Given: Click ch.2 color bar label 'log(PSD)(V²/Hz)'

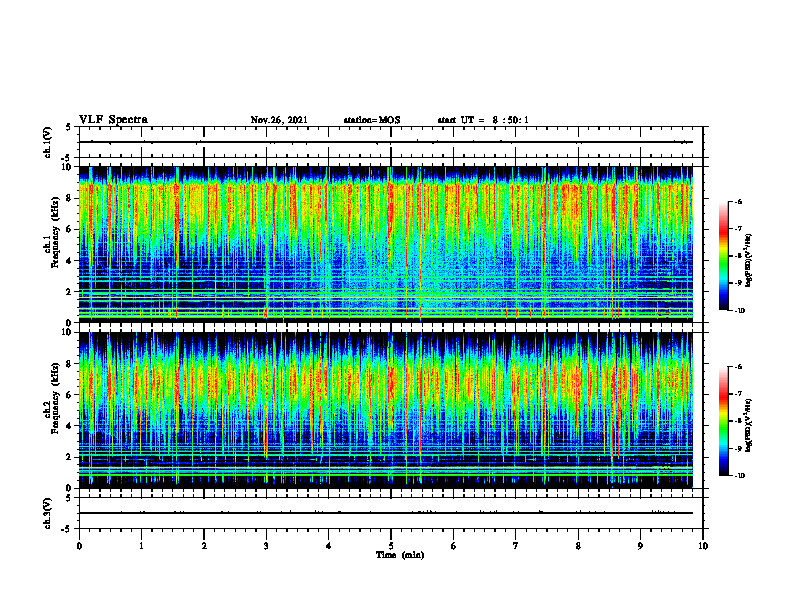Looking at the screenshot, I should pos(749,425).
